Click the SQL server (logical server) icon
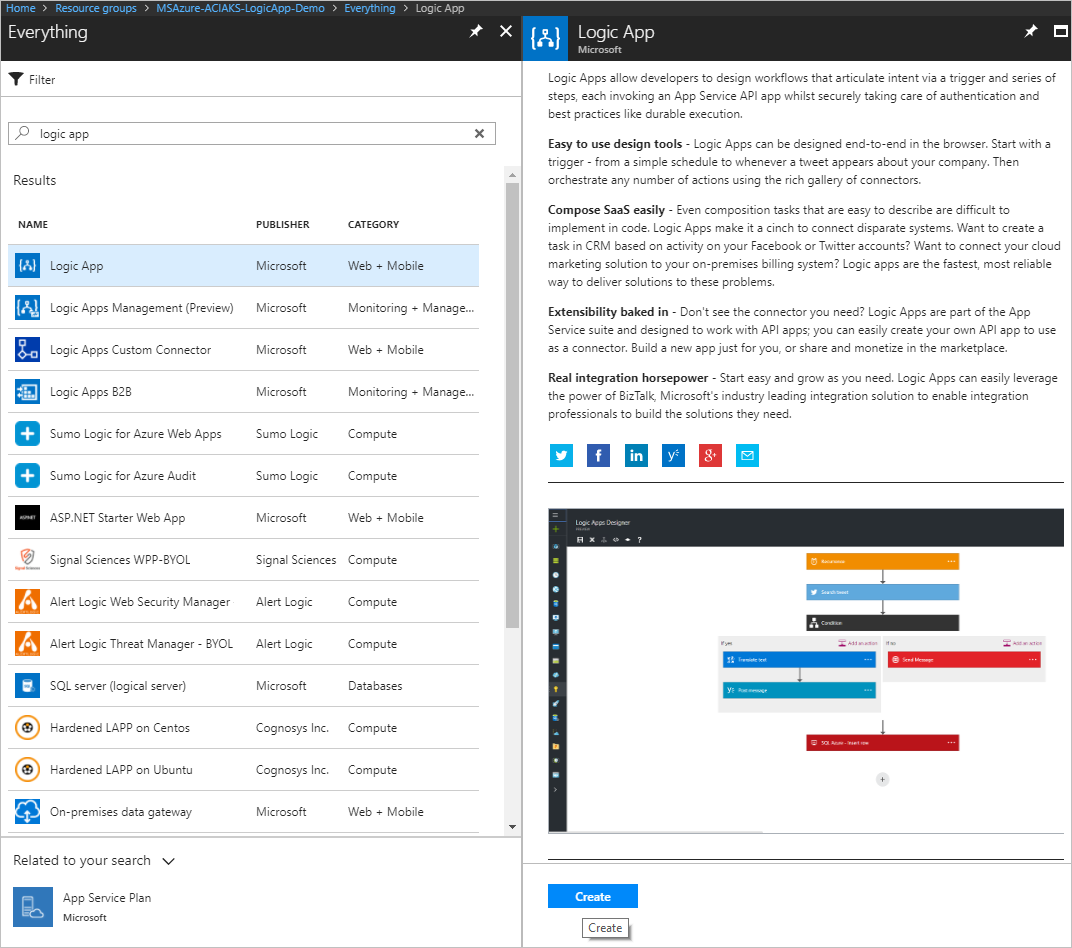Image resolution: width=1072 pixels, height=948 pixels. click(x=27, y=686)
